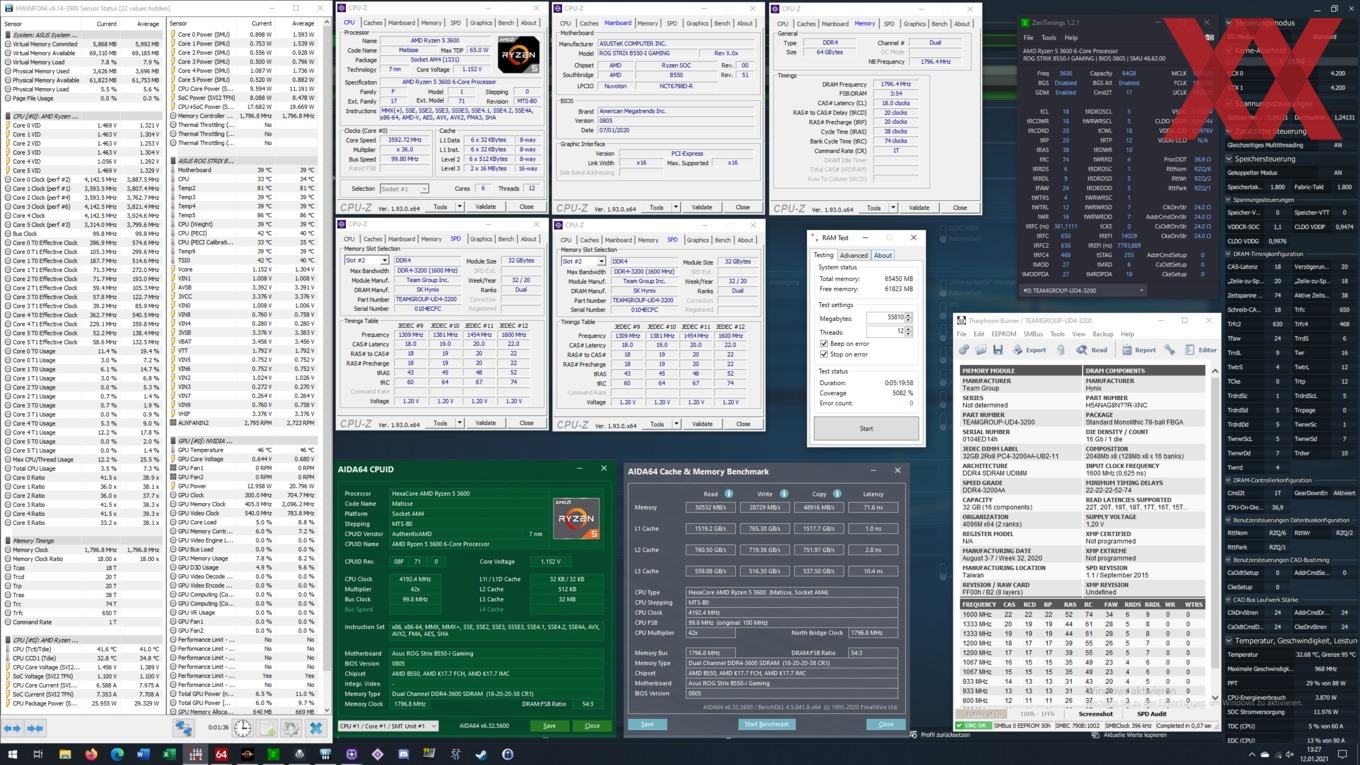
Task: Click Close in AIDA64 Cache & Memory Benchmark
Action: coord(885,724)
